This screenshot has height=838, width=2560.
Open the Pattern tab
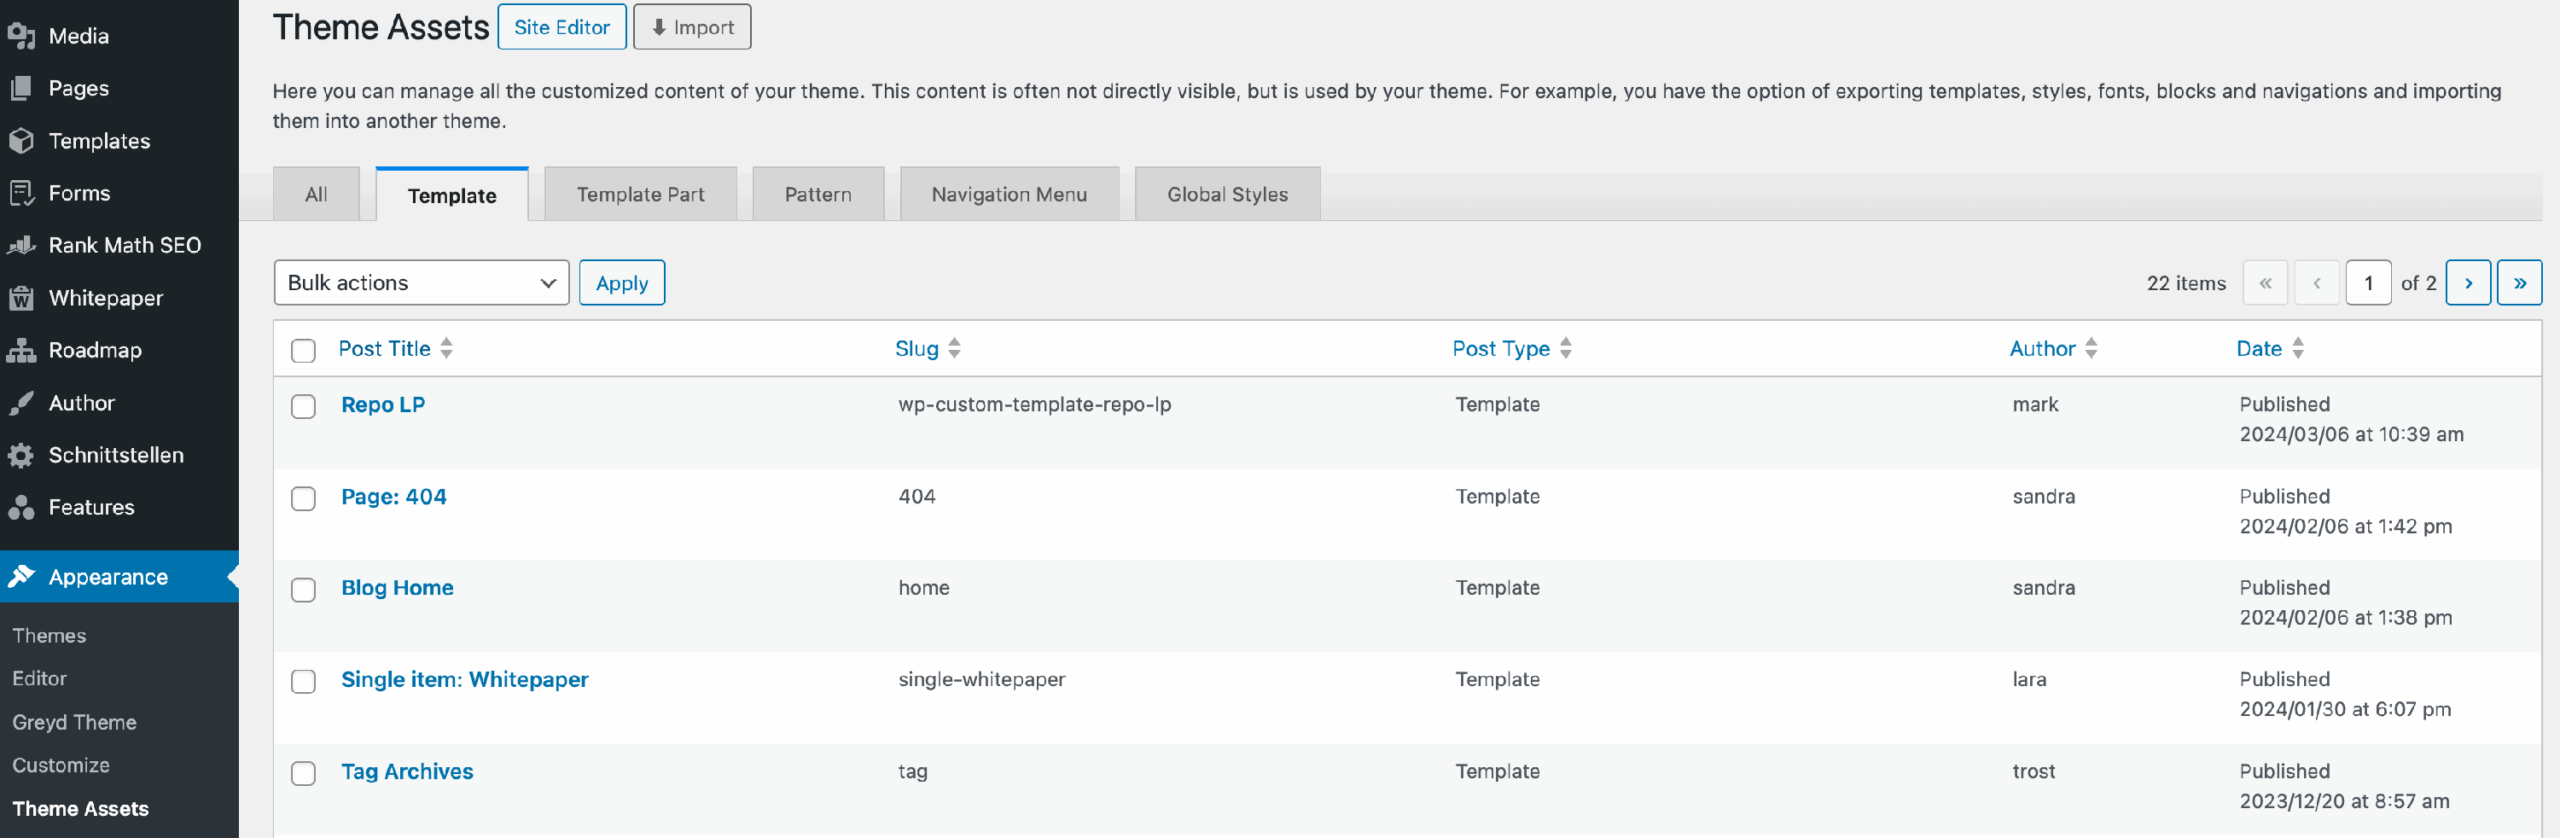[x=818, y=194]
